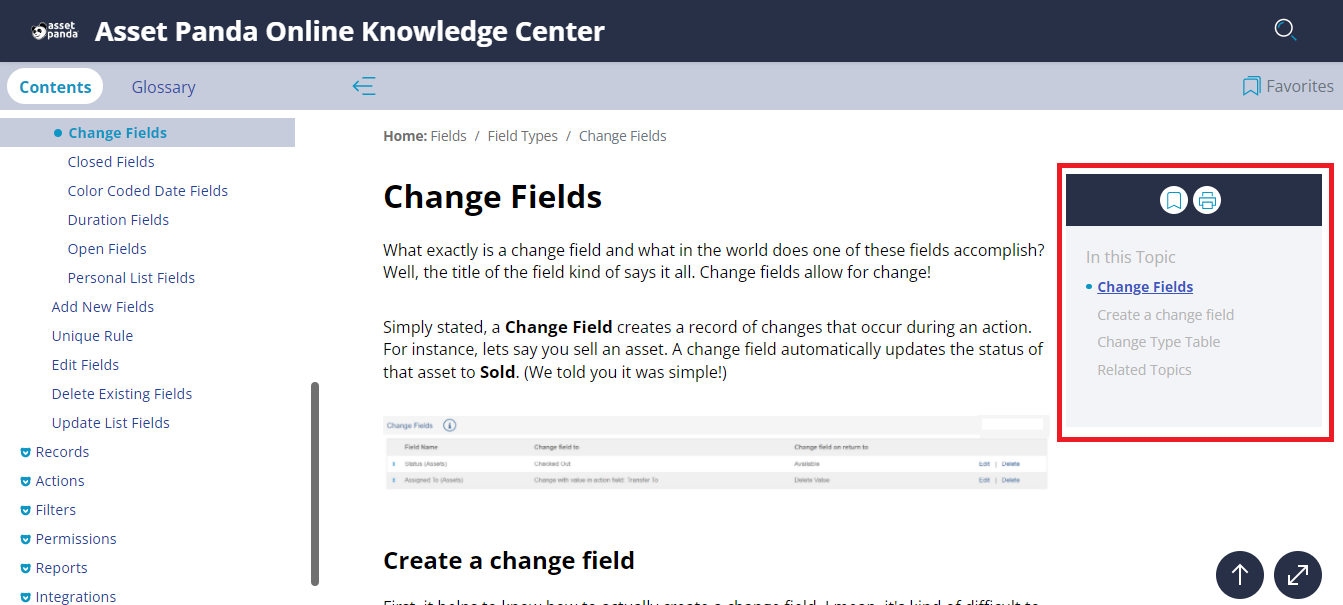Viewport: 1343px width, 605px height.
Task: Collapse the sidebar with the arrow-lines icon
Action: coord(364,87)
